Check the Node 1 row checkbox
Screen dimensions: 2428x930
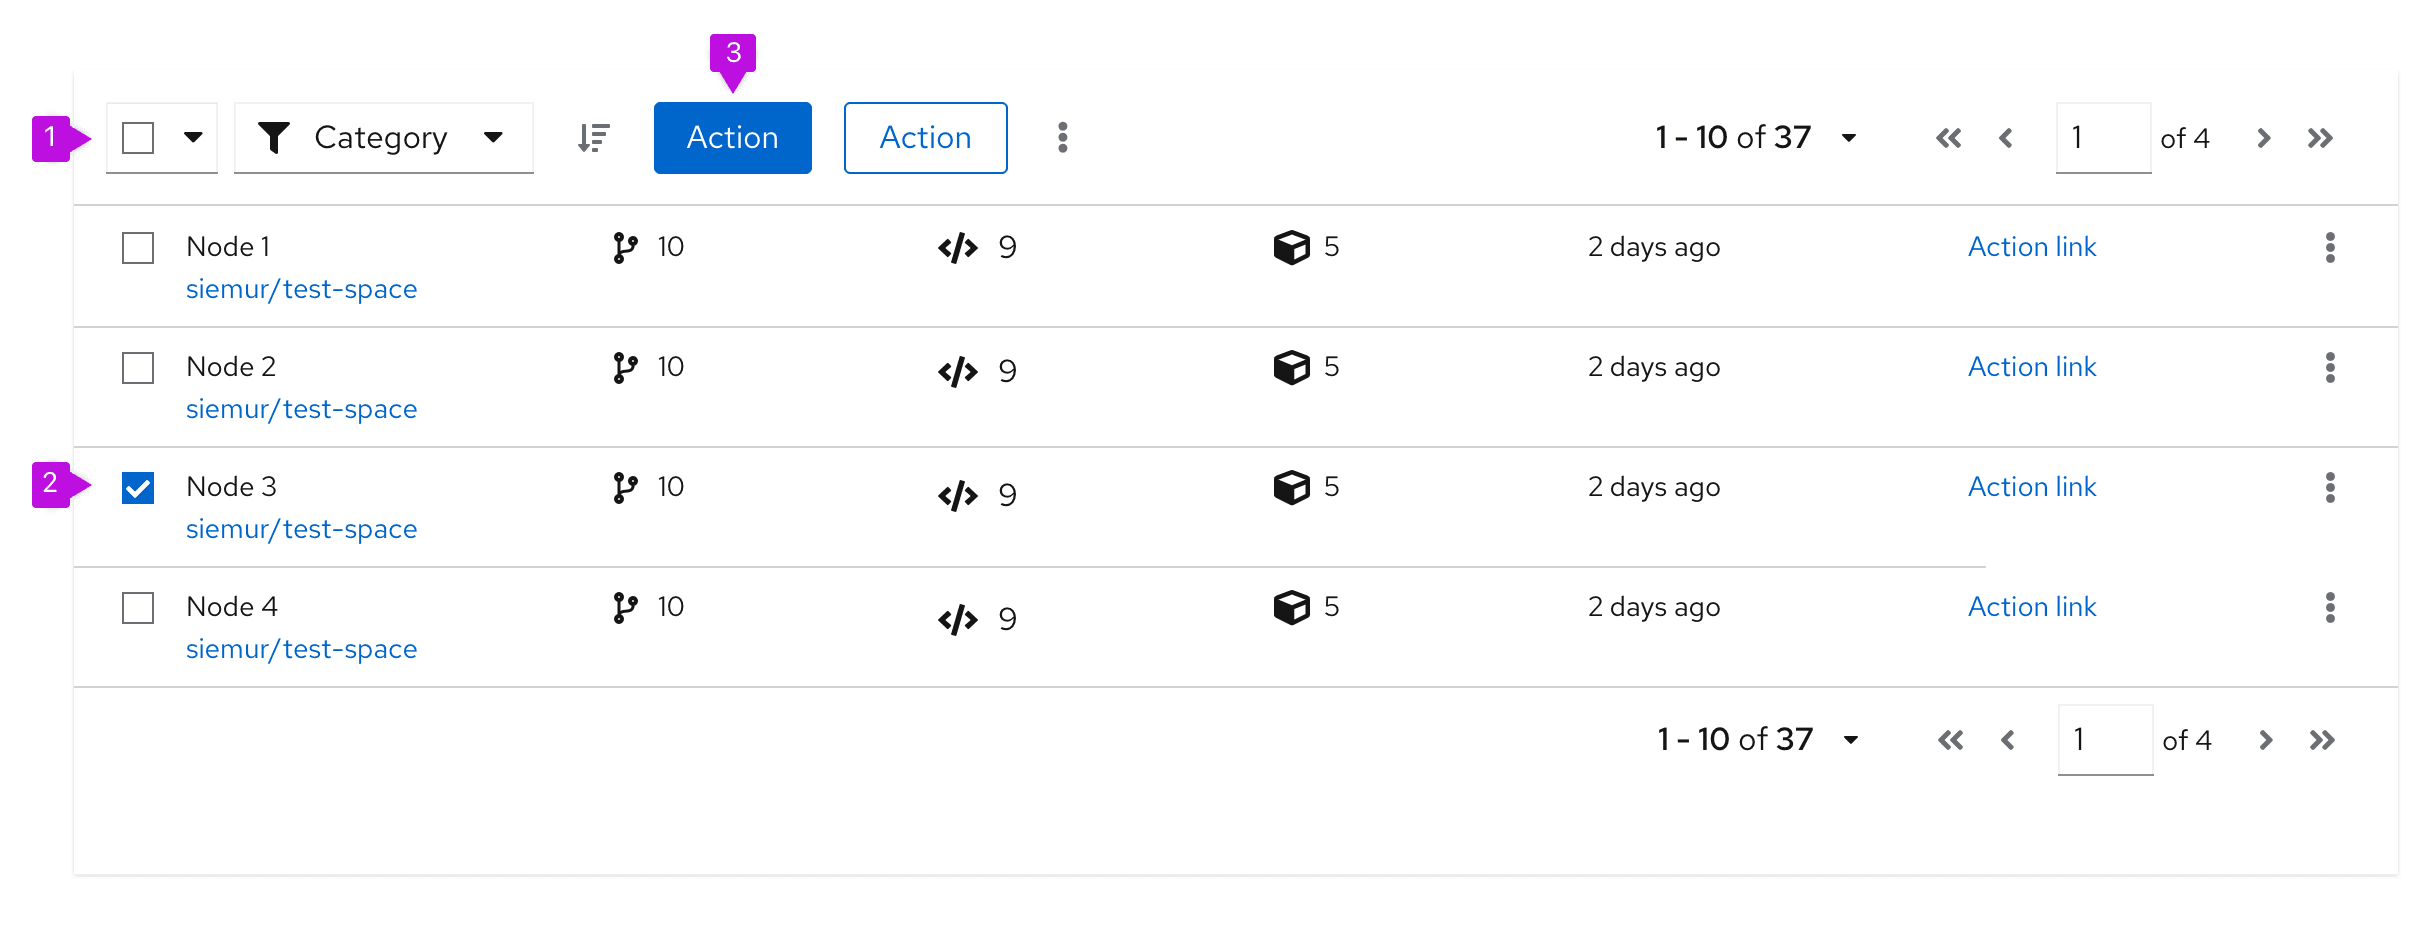(138, 247)
